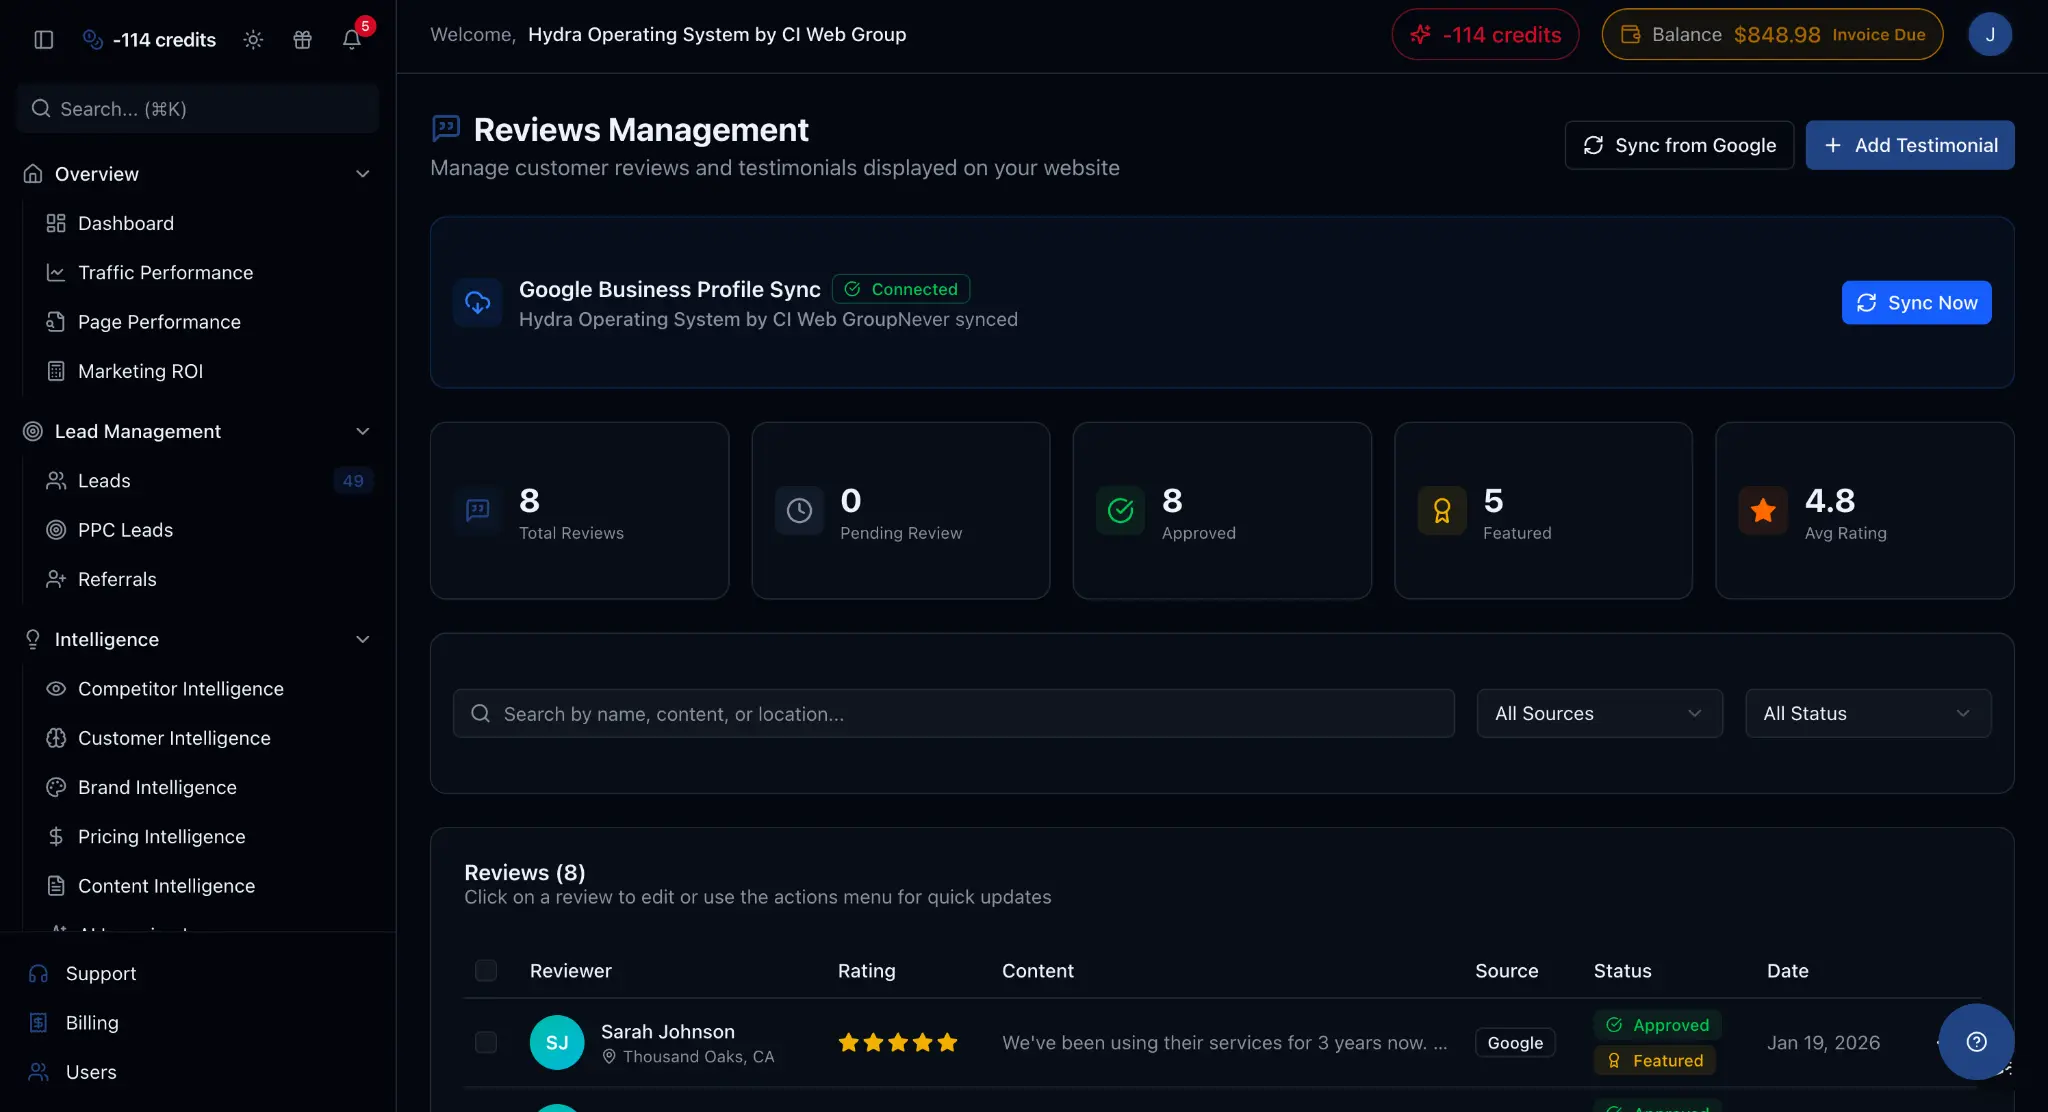
Task: Select Sarah Johnson review checkbox
Action: pyautogui.click(x=486, y=1042)
